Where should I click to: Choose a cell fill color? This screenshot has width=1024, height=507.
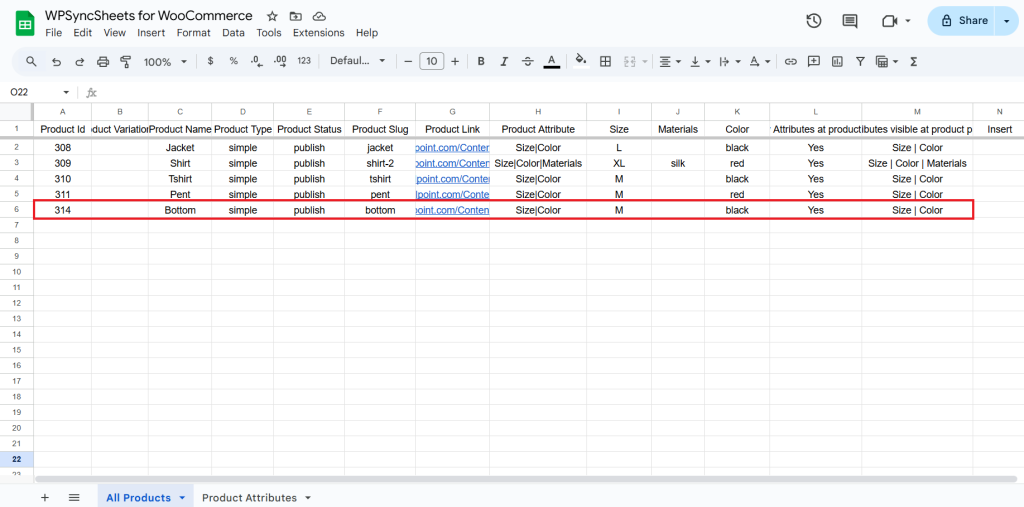coord(581,61)
